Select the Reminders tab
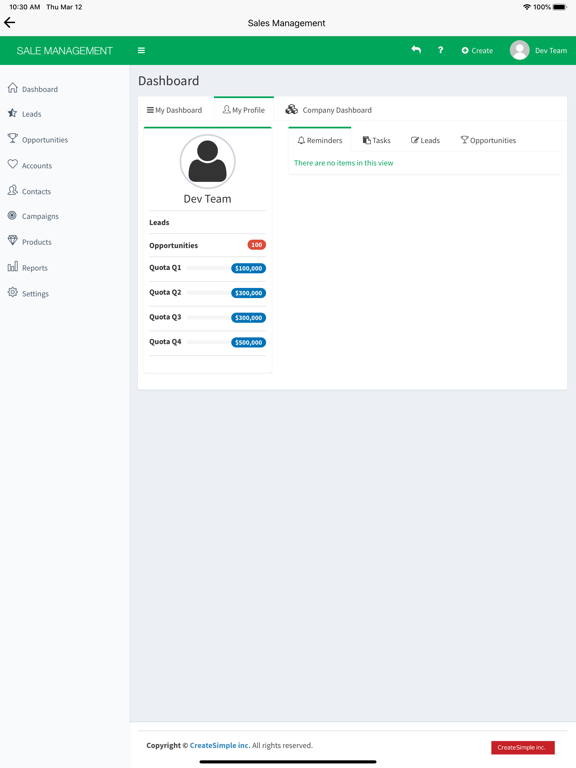 click(x=320, y=140)
